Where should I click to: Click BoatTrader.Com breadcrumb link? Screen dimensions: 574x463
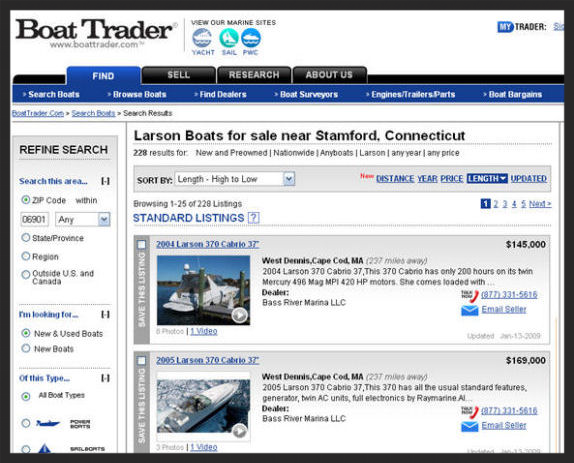click(38, 113)
